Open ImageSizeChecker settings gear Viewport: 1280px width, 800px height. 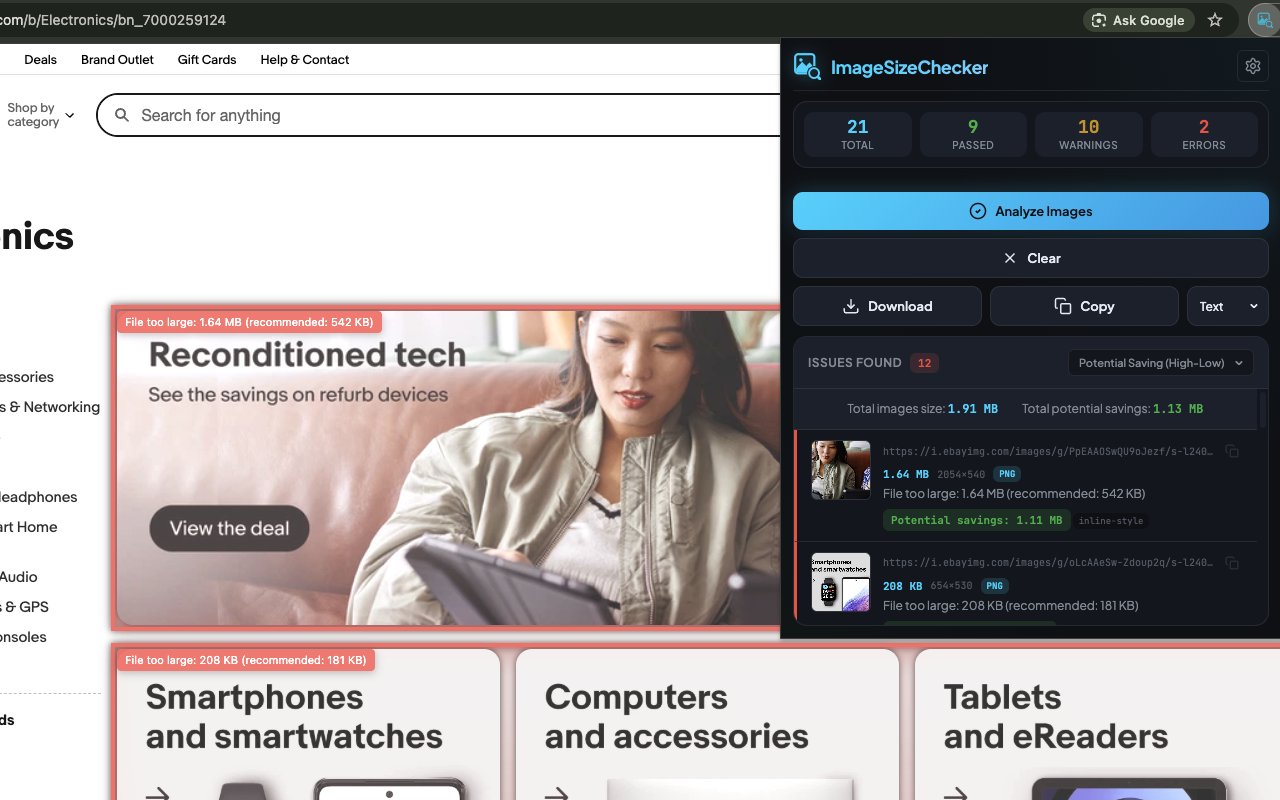pyautogui.click(x=1253, y=67)
